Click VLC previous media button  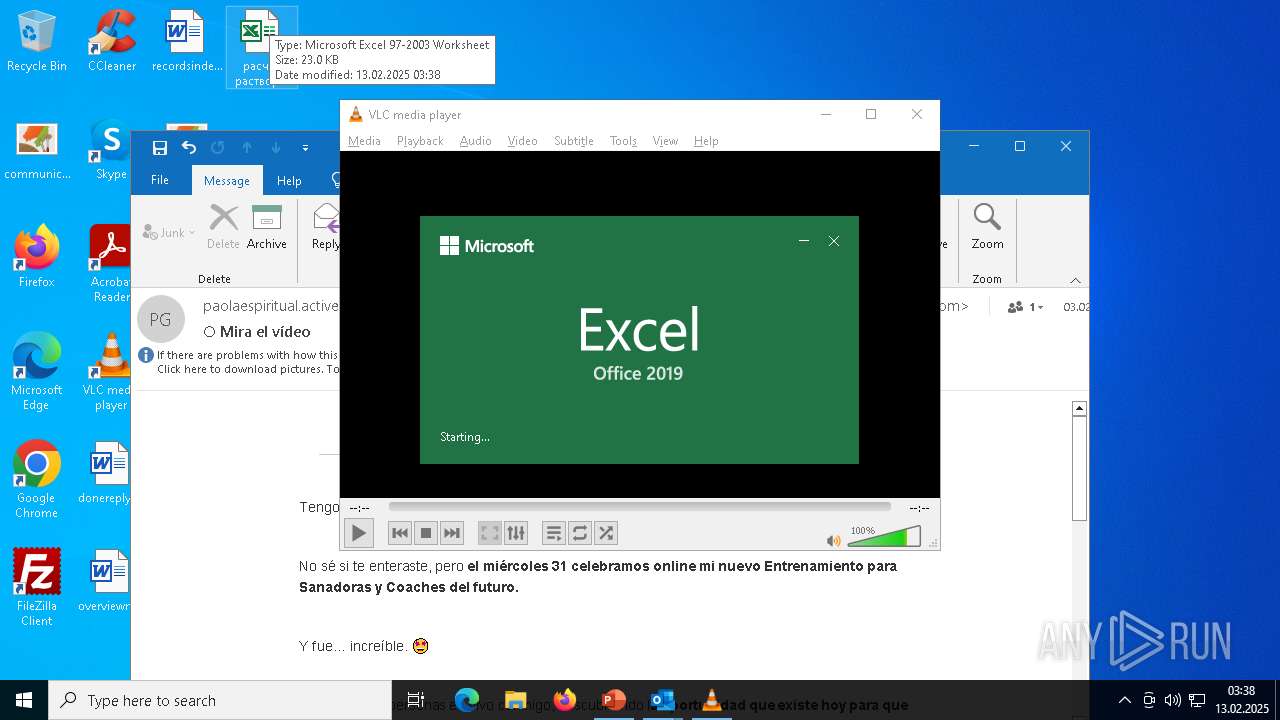coord(400,533)
